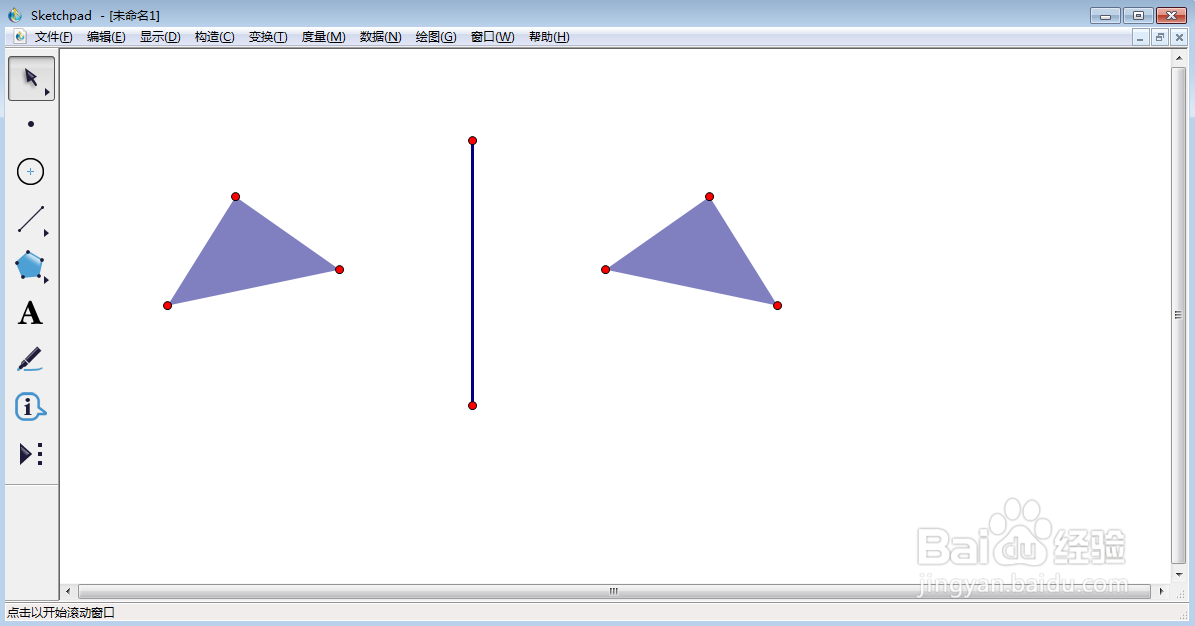The width and height of the screenshot is (1195, 626).
Task: Click the Sketchpad title bar app icon
Action: [15, 15]
